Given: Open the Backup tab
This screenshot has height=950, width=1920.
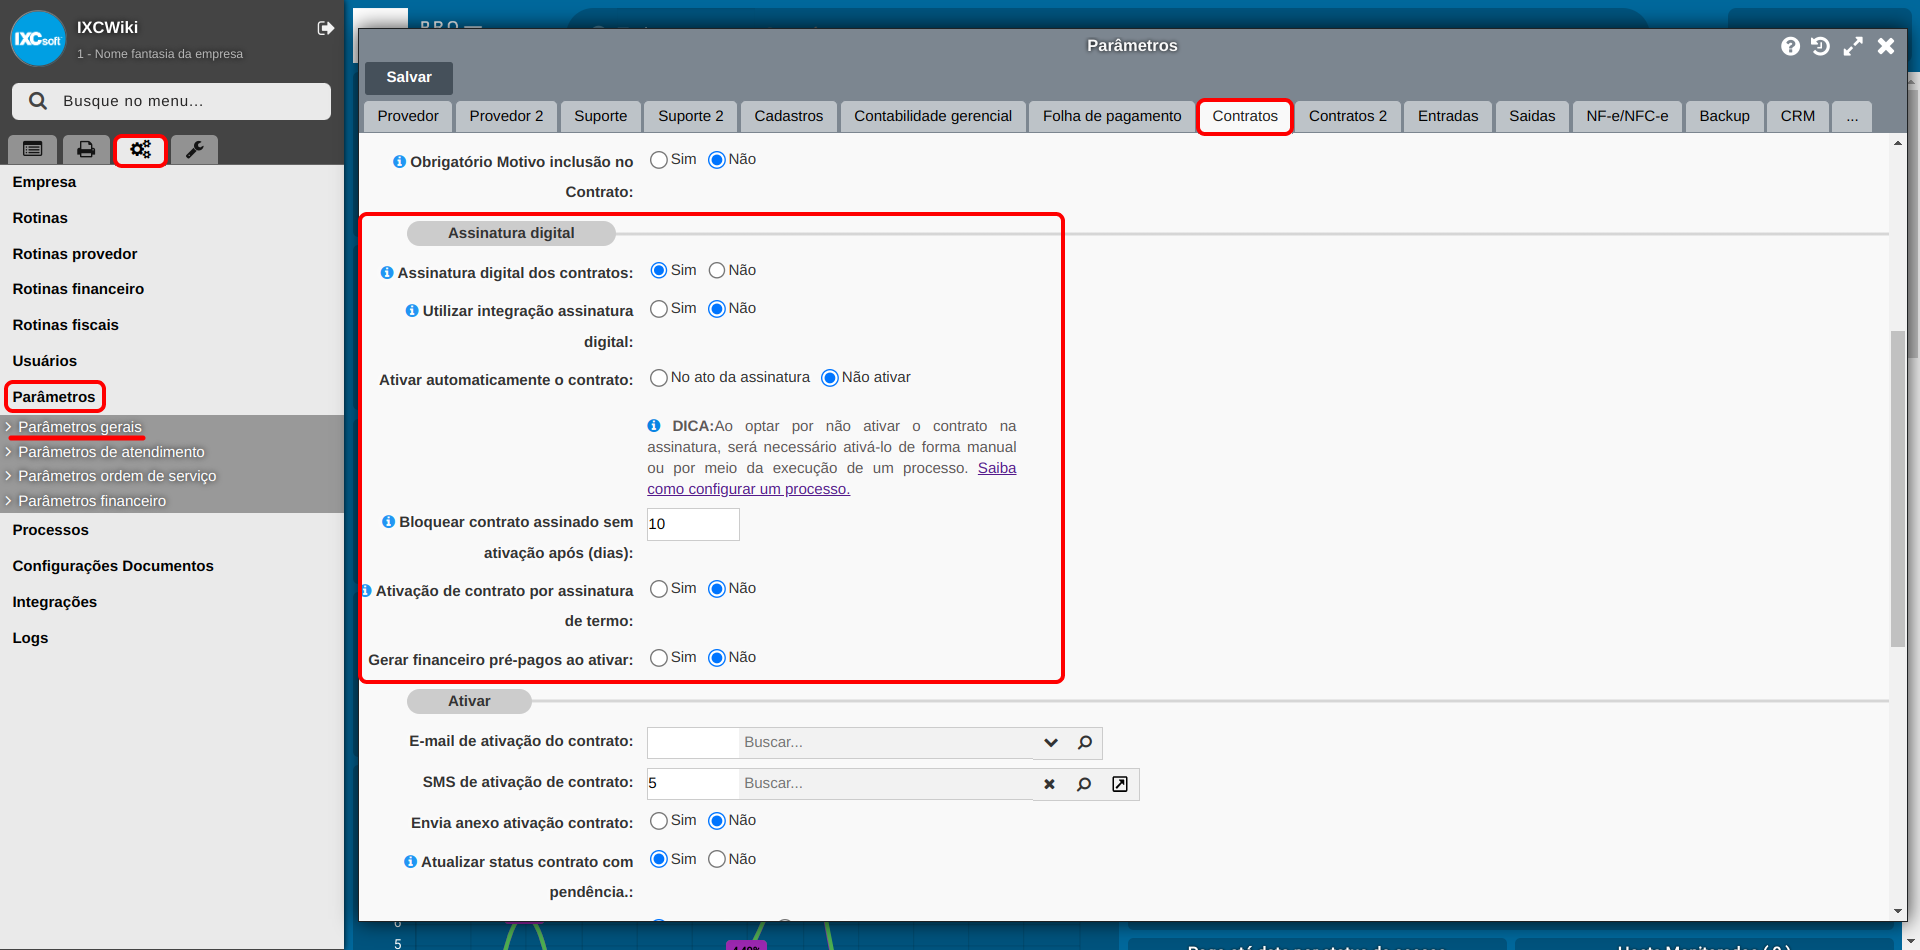Looking at the screenshot, I should pyautogui.click(x=1724, y=116).
